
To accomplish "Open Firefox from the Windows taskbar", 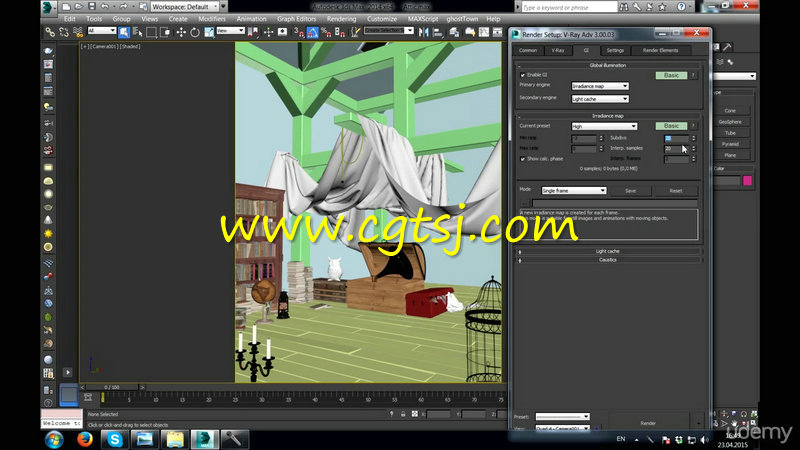I will [x=85, y=439].
